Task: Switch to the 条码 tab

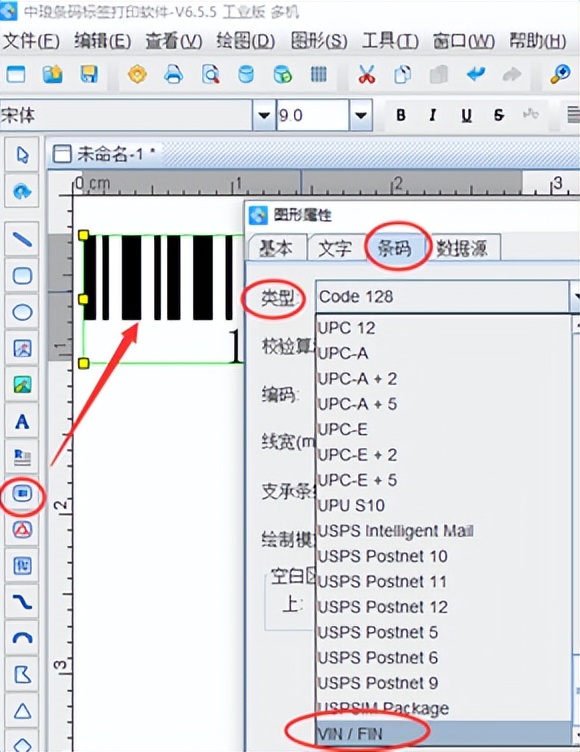Action: [395, 248]
